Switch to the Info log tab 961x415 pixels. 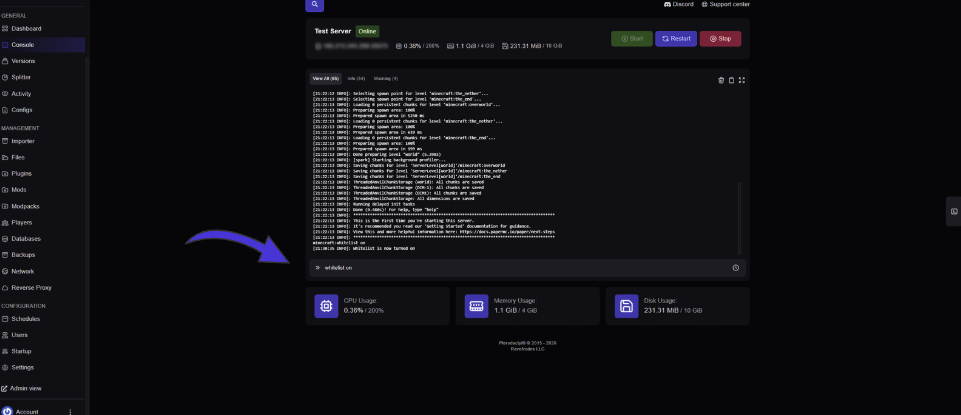point(356,78)
